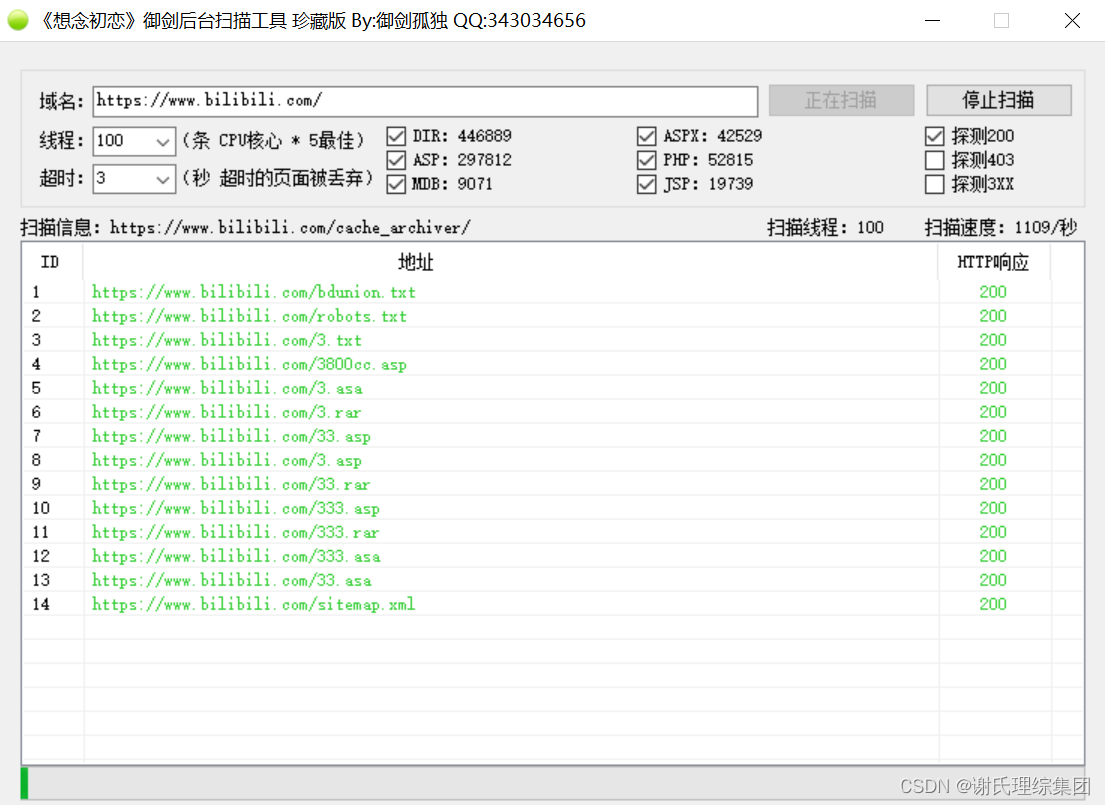
Task: Toggle the ASPX dictionary checkbox
Action: point(646,136)
